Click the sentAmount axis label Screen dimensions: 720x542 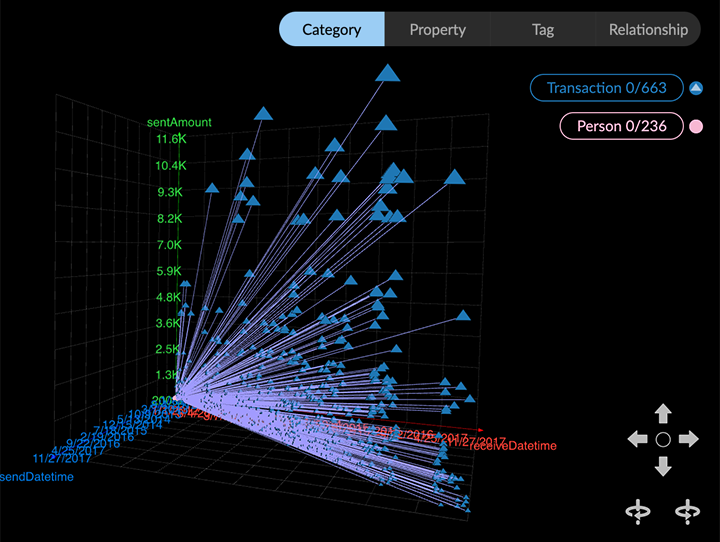coord(179,122)
